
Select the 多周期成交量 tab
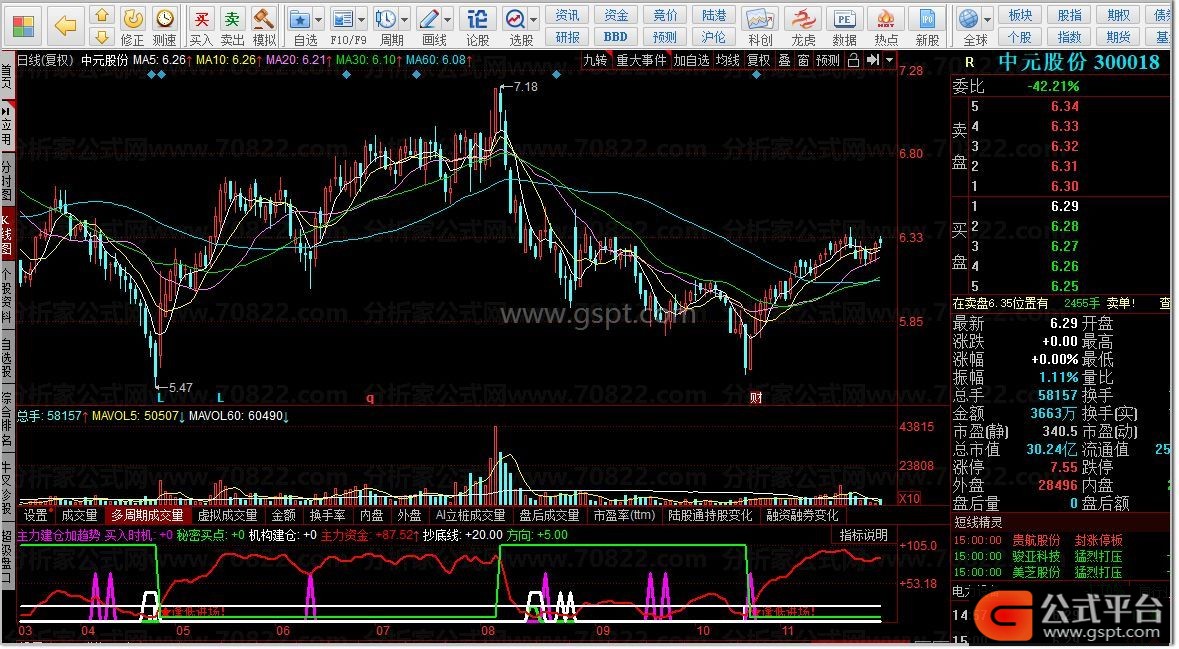[147, 516]
